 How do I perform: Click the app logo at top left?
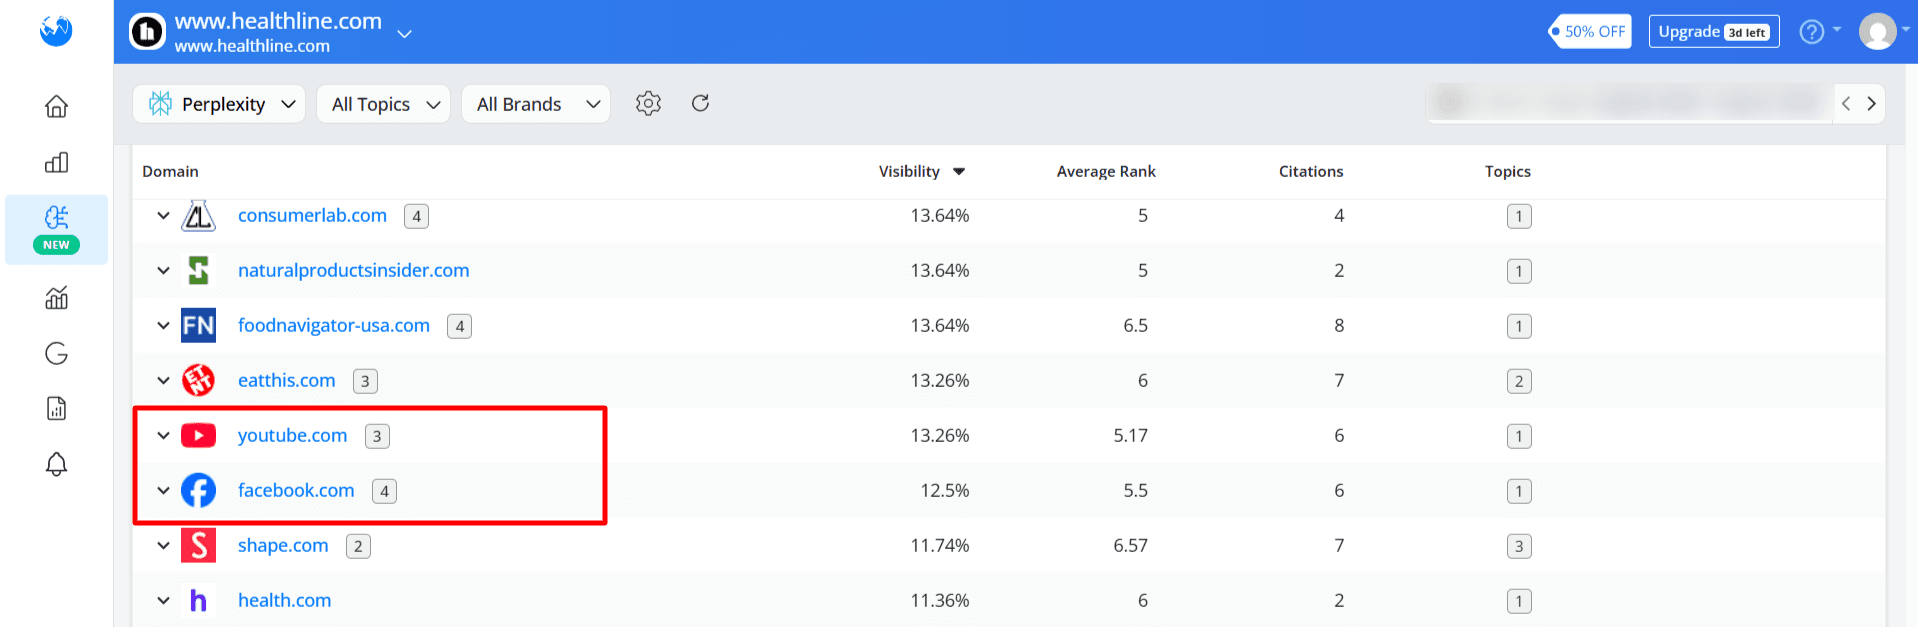tap(56, 30)
